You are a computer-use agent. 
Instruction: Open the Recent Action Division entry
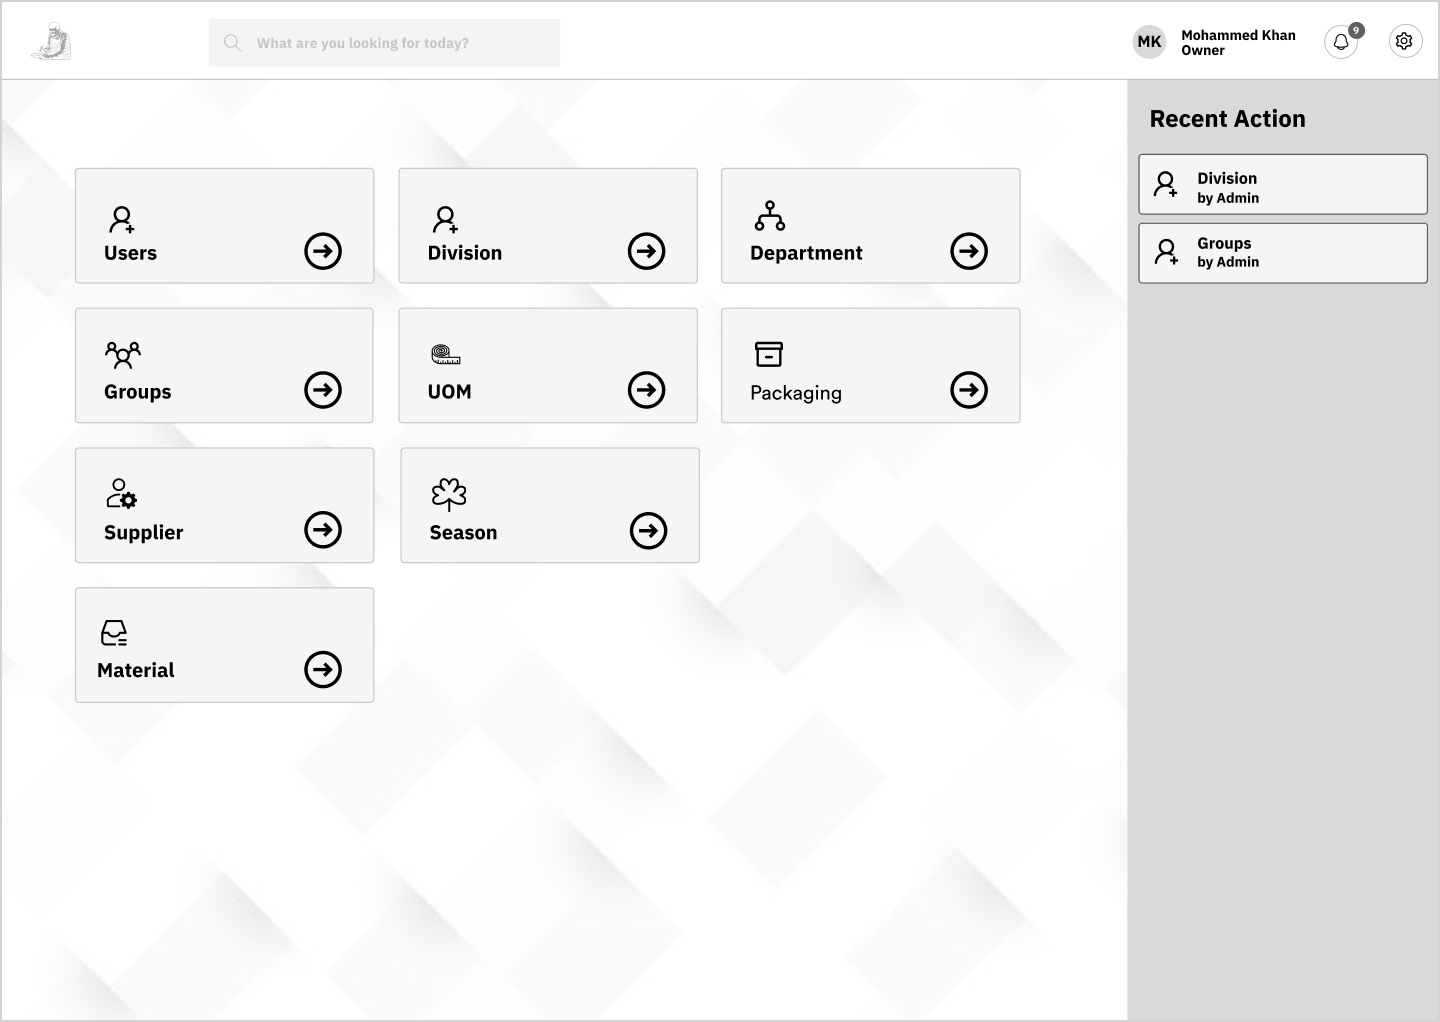click(1283, 184)
